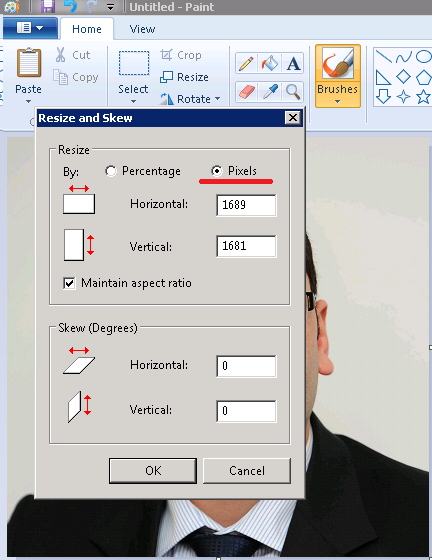This screenshot has height=560, width=432.
Task: Select the Pixels radio button
Action: [x=217, y=171]
